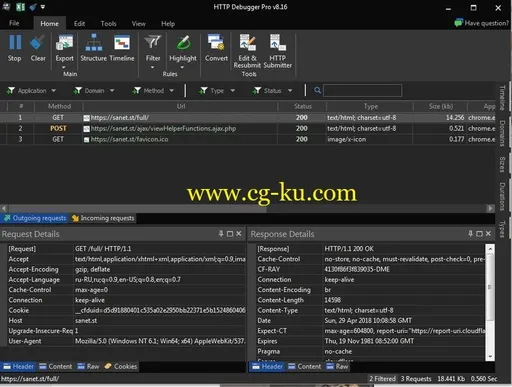The width and height of the screenshot is (512, 387).
Task: Click the search magnifier icon
Action: coord(317,90)
